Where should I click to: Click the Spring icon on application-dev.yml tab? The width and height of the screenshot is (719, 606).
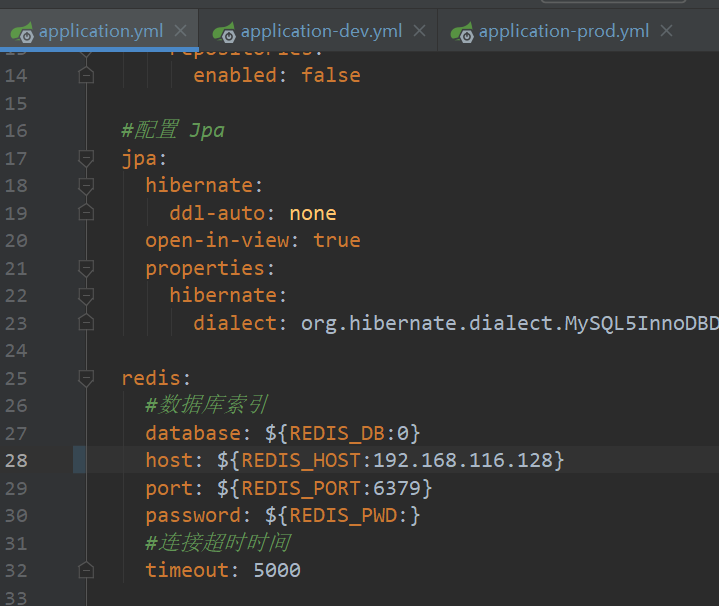pos(224,31)
